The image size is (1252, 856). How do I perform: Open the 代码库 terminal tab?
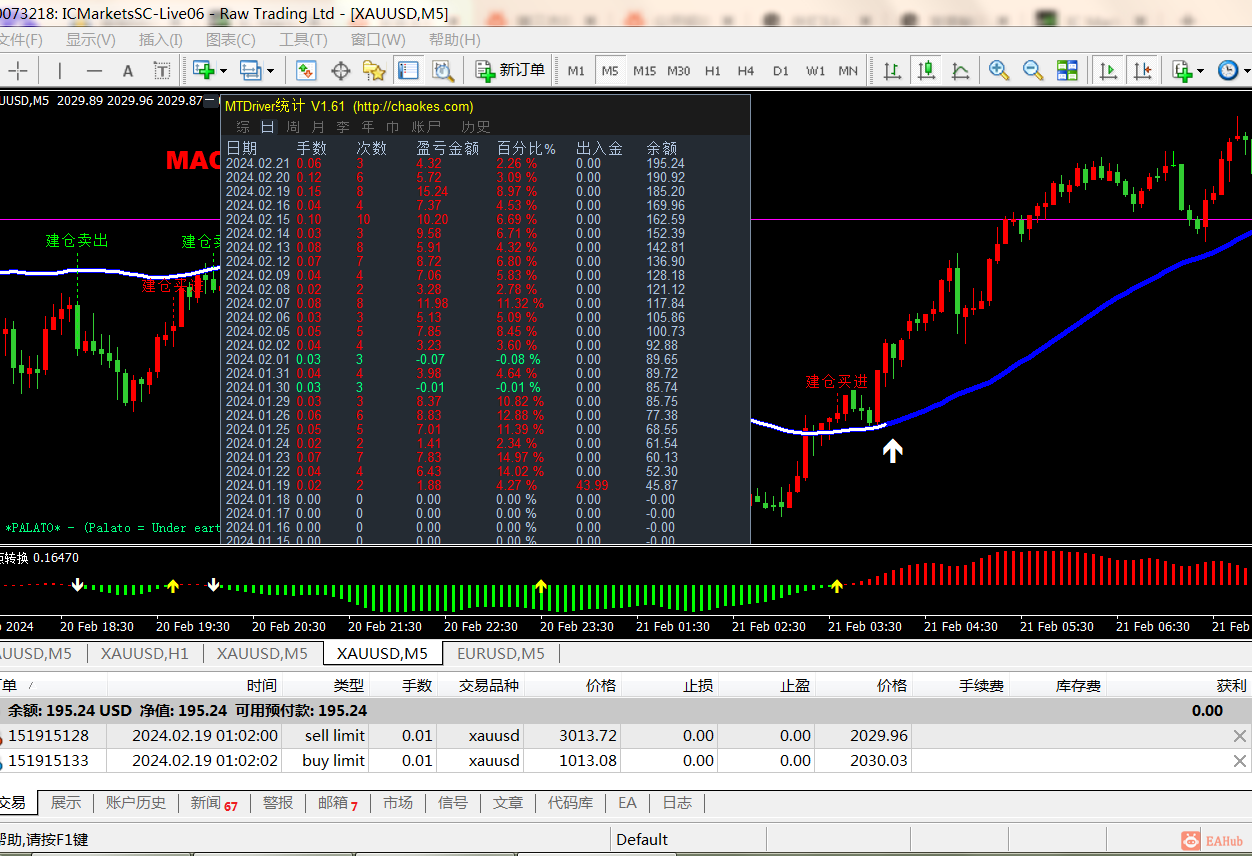(570, 803)
